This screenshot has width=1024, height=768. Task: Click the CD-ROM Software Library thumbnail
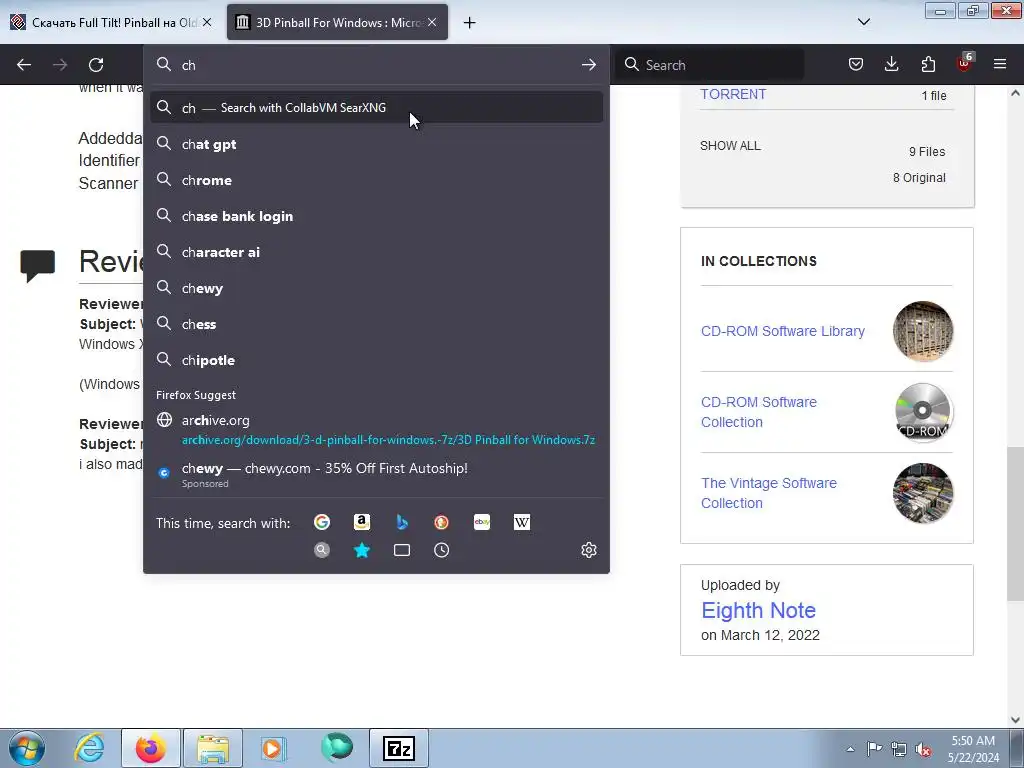point(923,331)
